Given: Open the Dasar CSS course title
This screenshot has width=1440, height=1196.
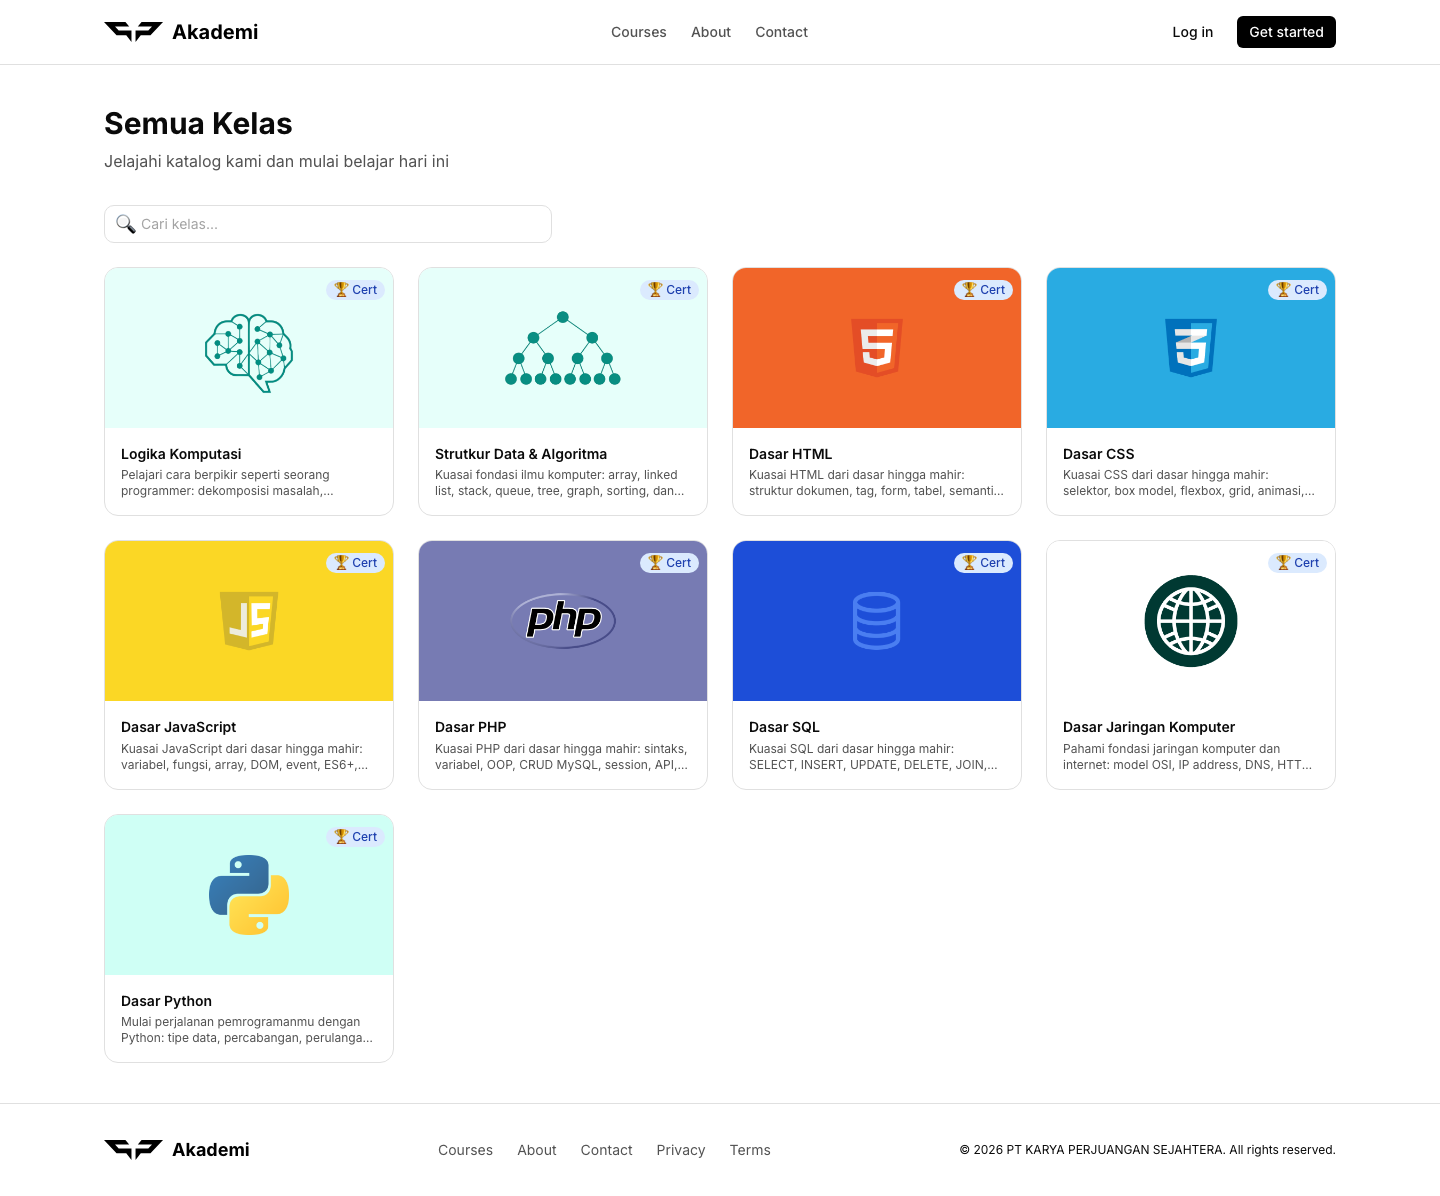Looking at the screenshot, I should coord(1098,454).
